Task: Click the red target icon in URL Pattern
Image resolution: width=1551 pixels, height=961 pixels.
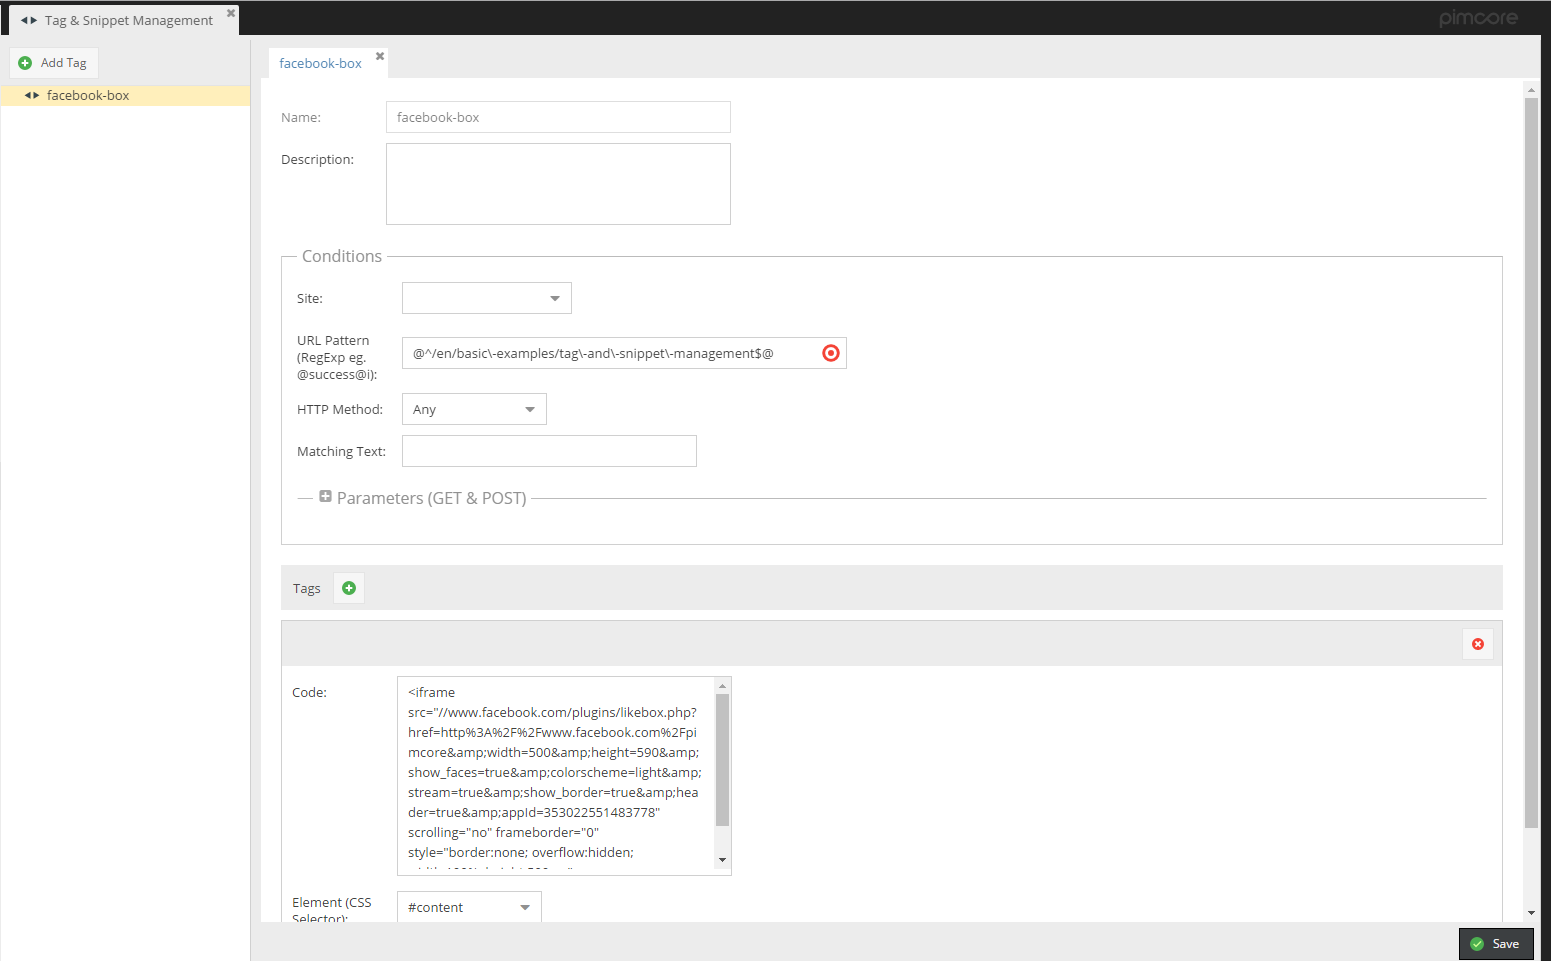Action: coord(830,353)
